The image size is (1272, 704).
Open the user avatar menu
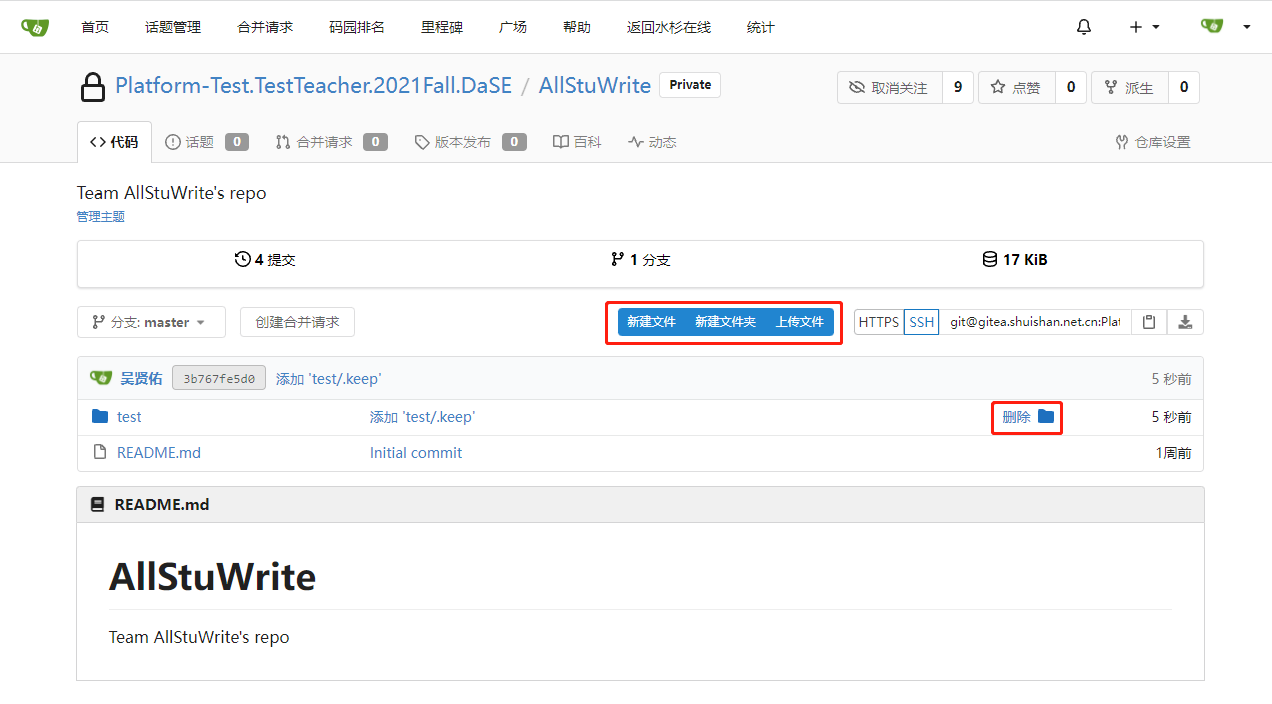pyautogui.click(x=1225, y=27)
